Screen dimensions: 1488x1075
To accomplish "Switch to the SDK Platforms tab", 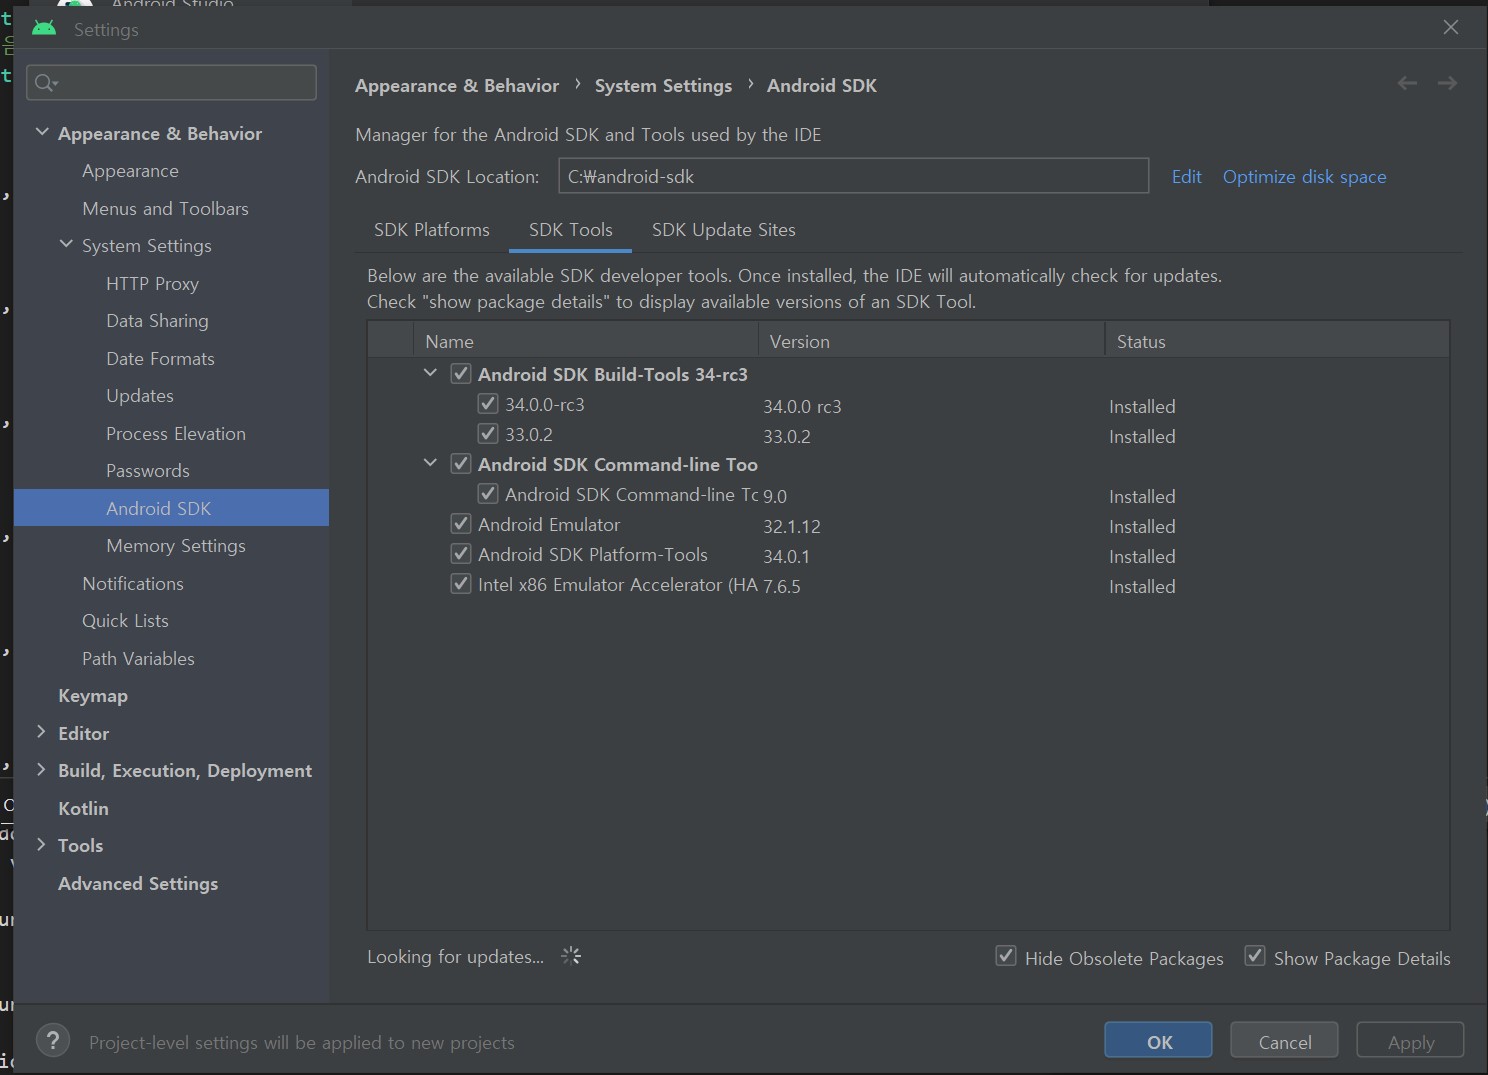I will (432, 230).
